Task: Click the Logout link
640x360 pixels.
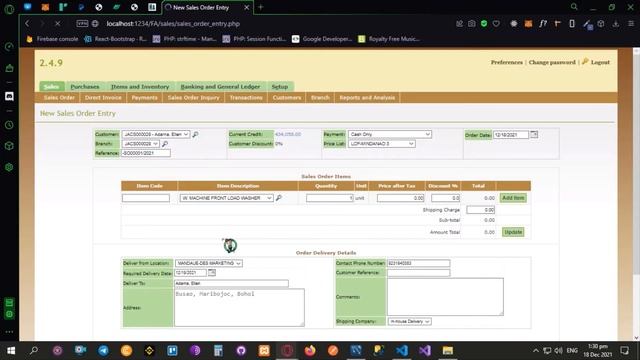Action: pyautogui.click(x=600, y=62)
